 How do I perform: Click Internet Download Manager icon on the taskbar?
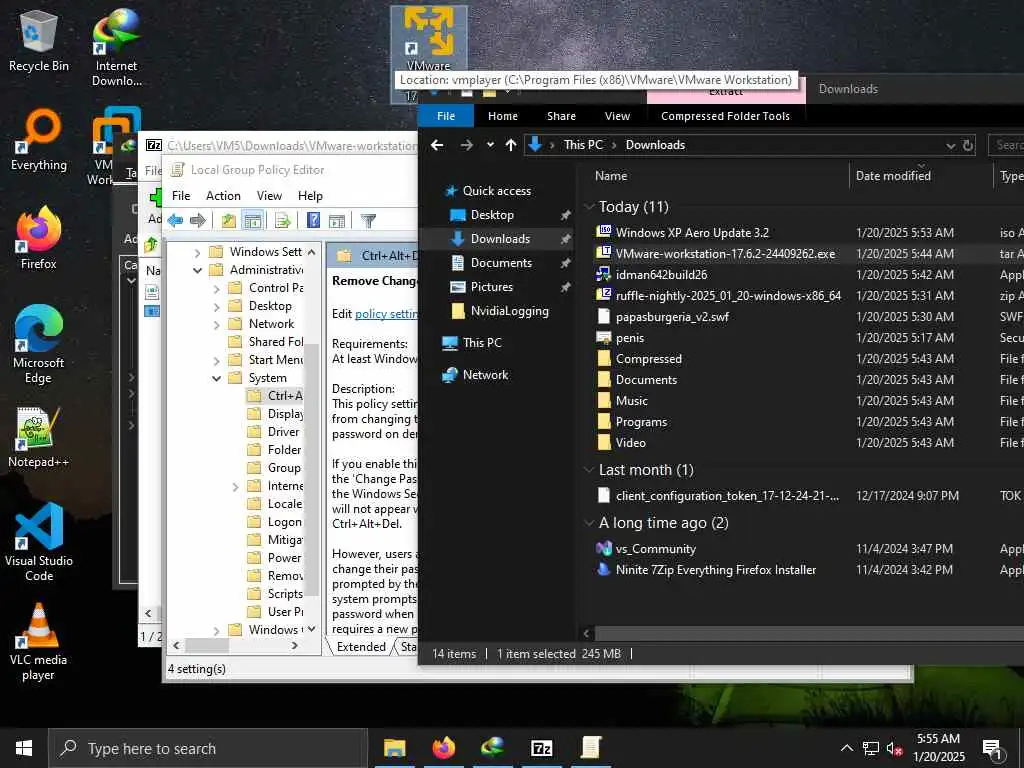[x=492, y=748]
